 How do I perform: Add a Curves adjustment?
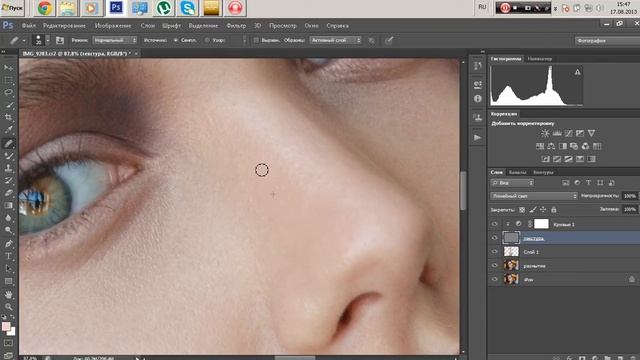pos(568,133)
